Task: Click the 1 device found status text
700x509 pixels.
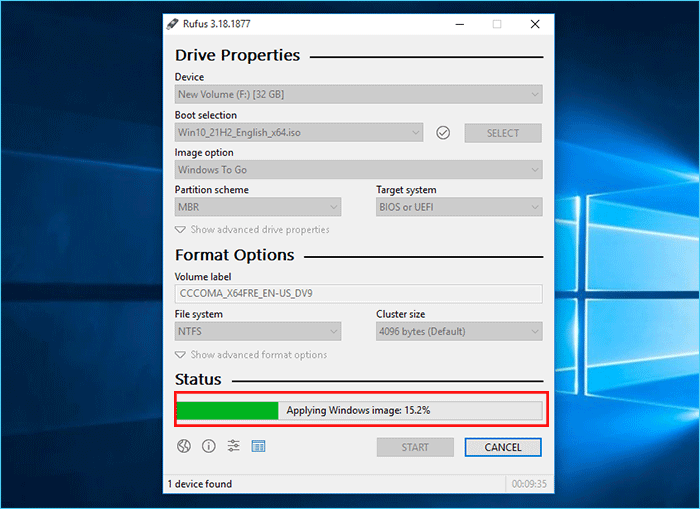Action: pyautogui.click(x=200, y=484)
